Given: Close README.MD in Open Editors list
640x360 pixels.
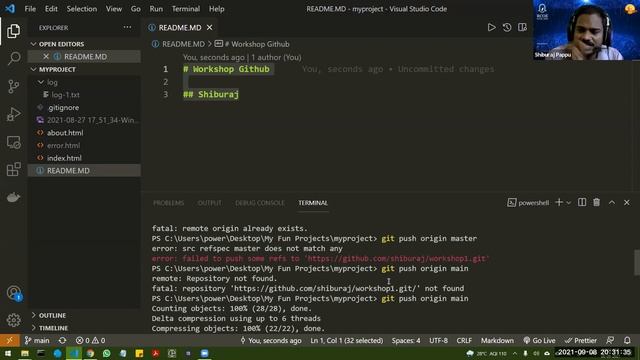Looking at the screenshot, I should 46,56.
